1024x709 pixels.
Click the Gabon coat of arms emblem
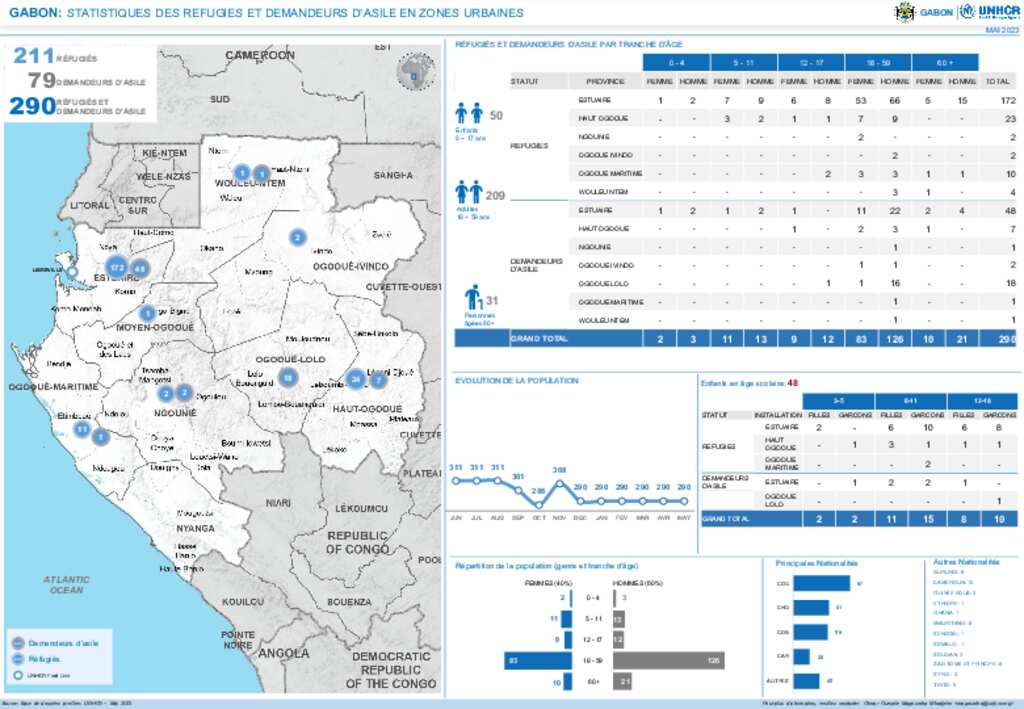904,13
